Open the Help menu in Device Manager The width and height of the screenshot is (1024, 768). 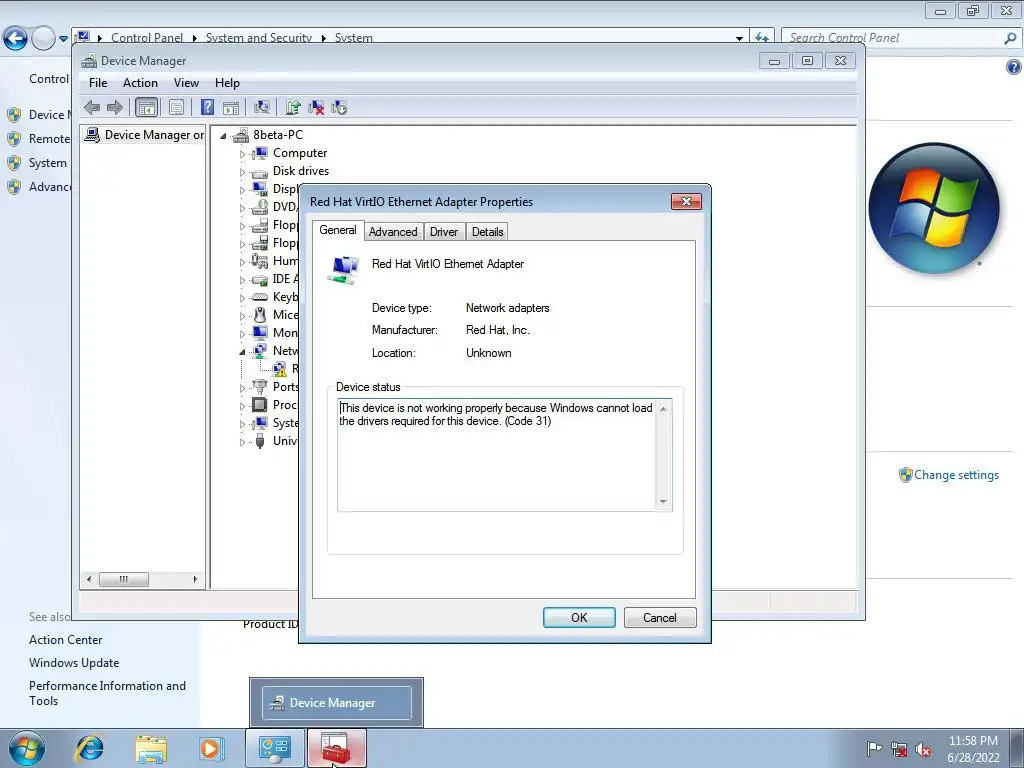(x=227, y=83)
